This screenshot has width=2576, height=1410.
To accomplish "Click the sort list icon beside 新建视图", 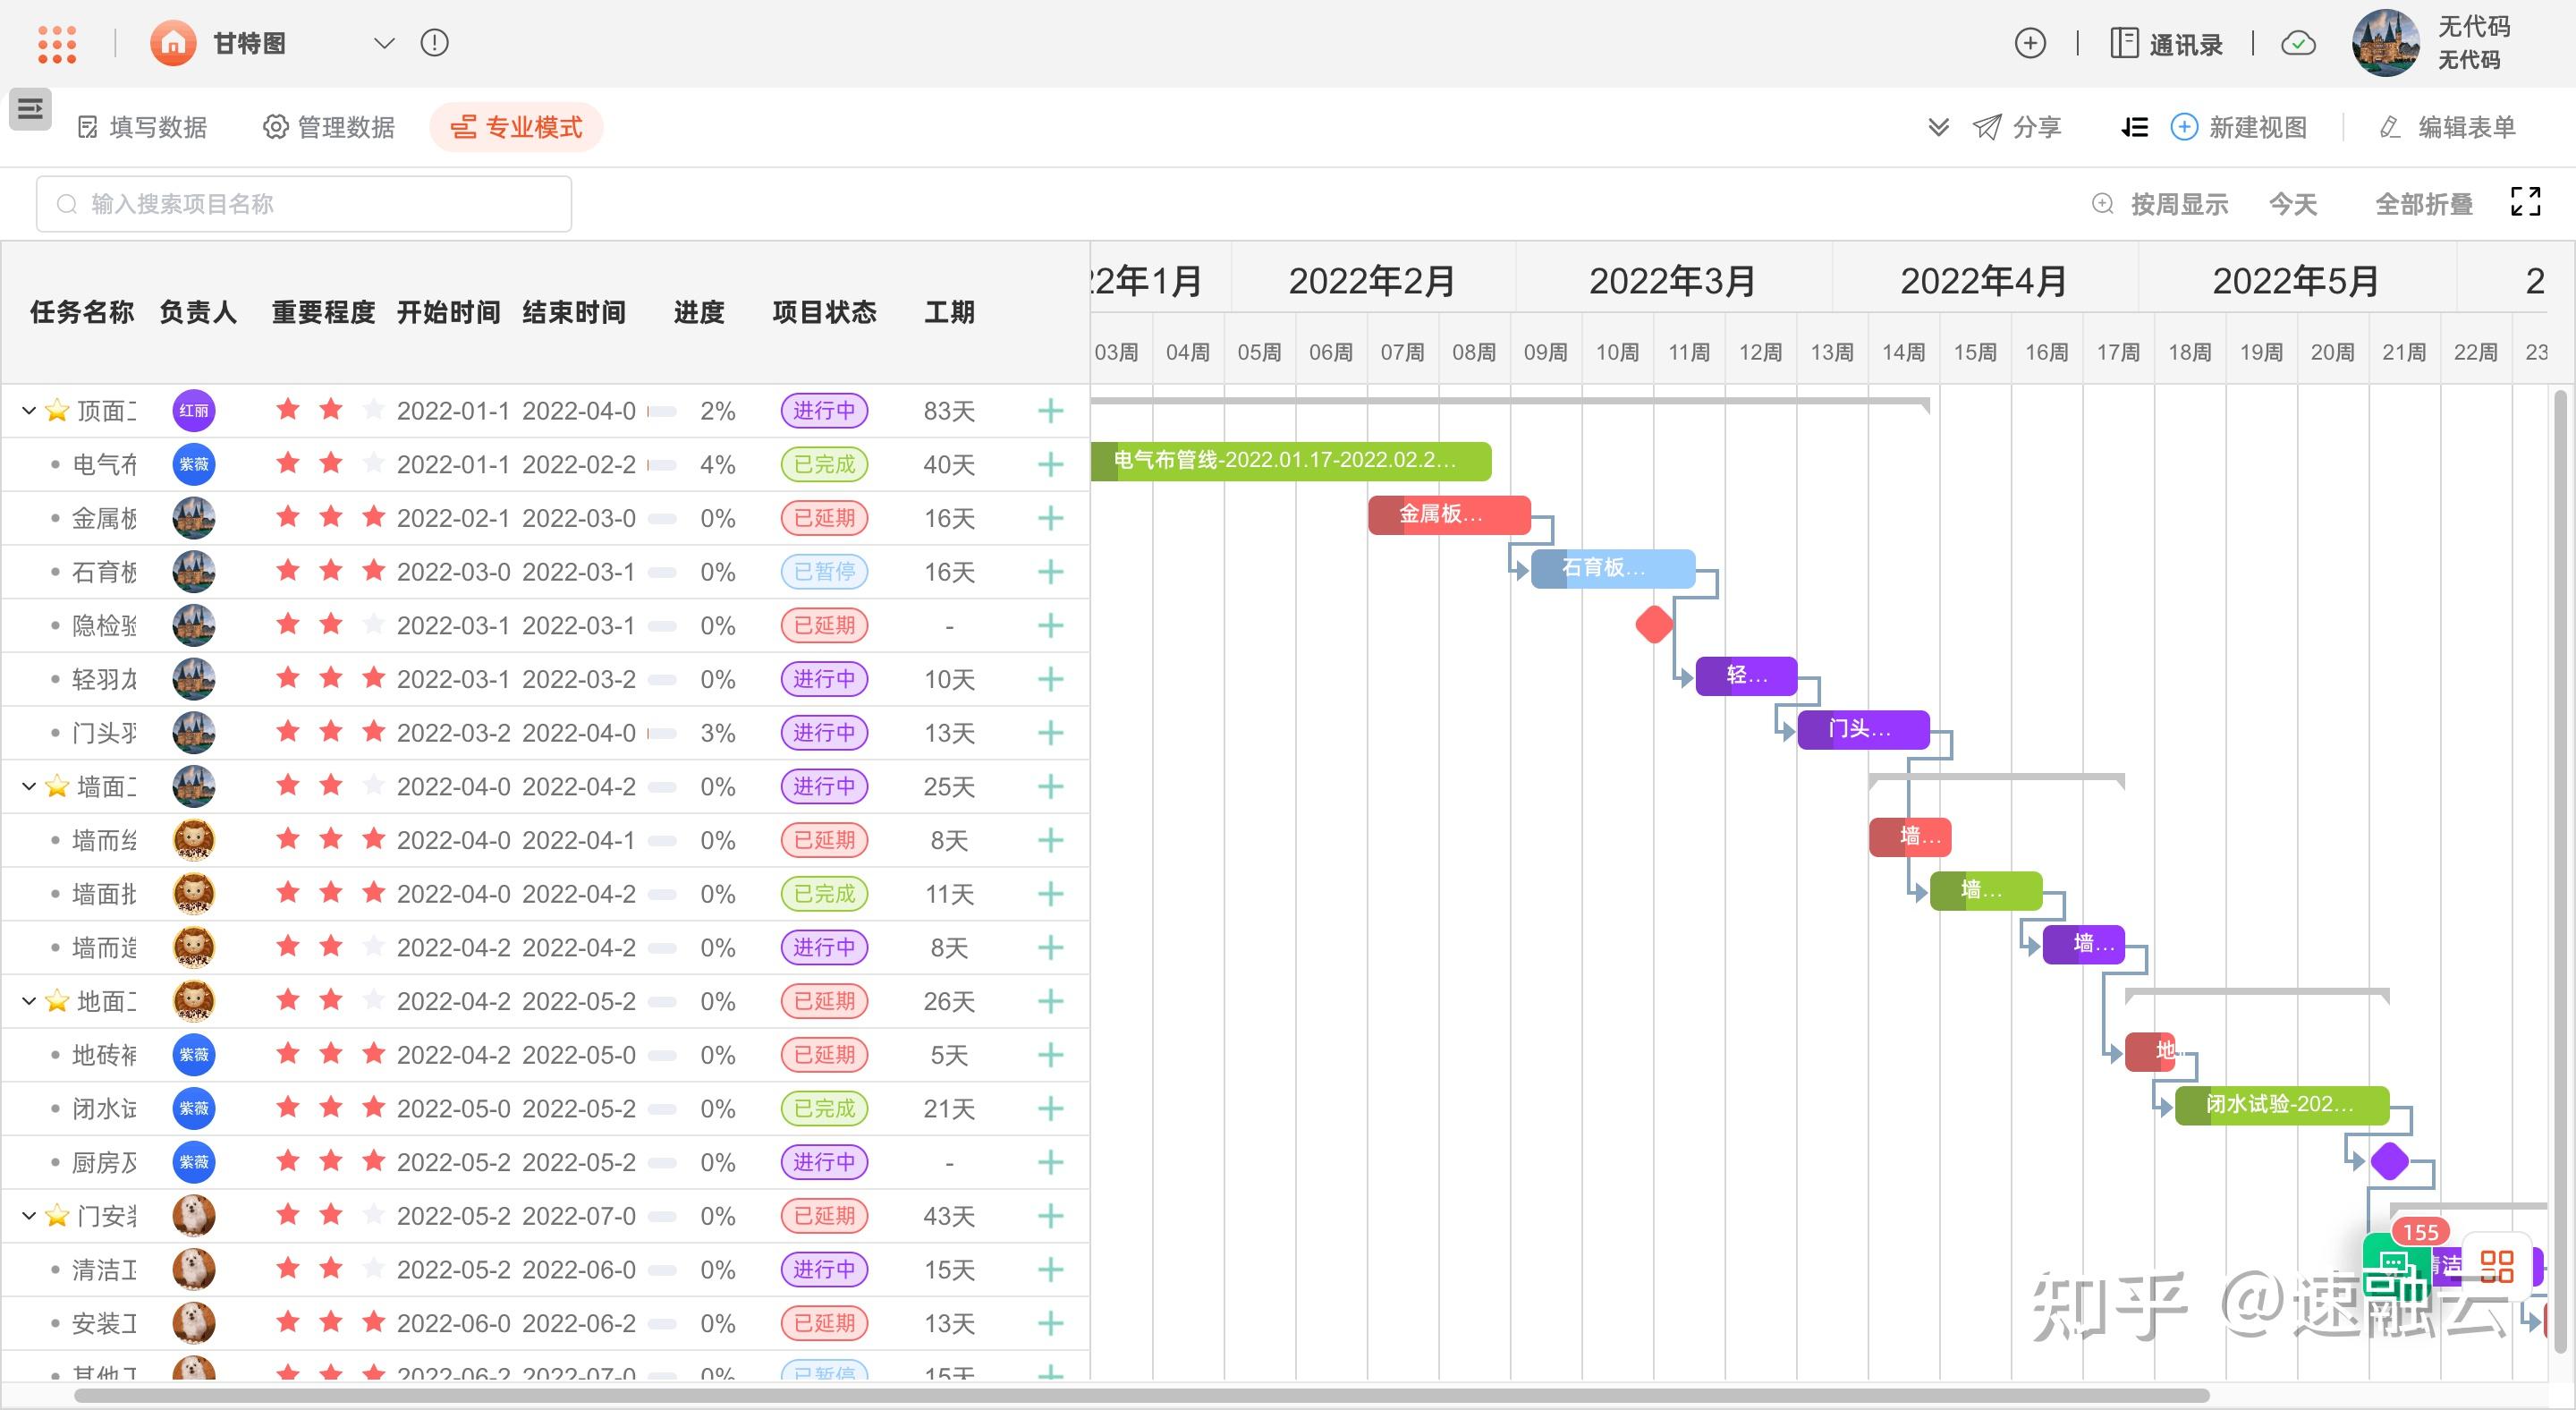I will point(2134,127).
